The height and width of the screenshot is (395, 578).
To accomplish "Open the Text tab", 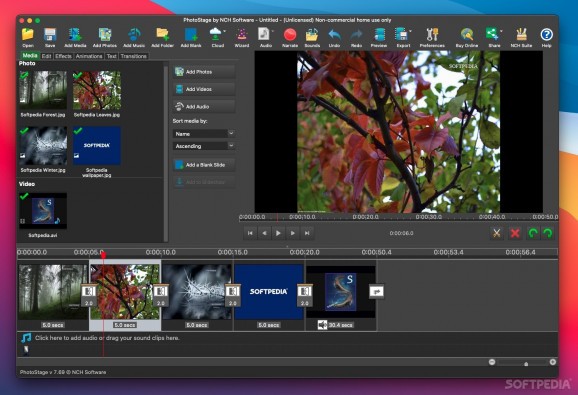I will [x=111, y=56].
